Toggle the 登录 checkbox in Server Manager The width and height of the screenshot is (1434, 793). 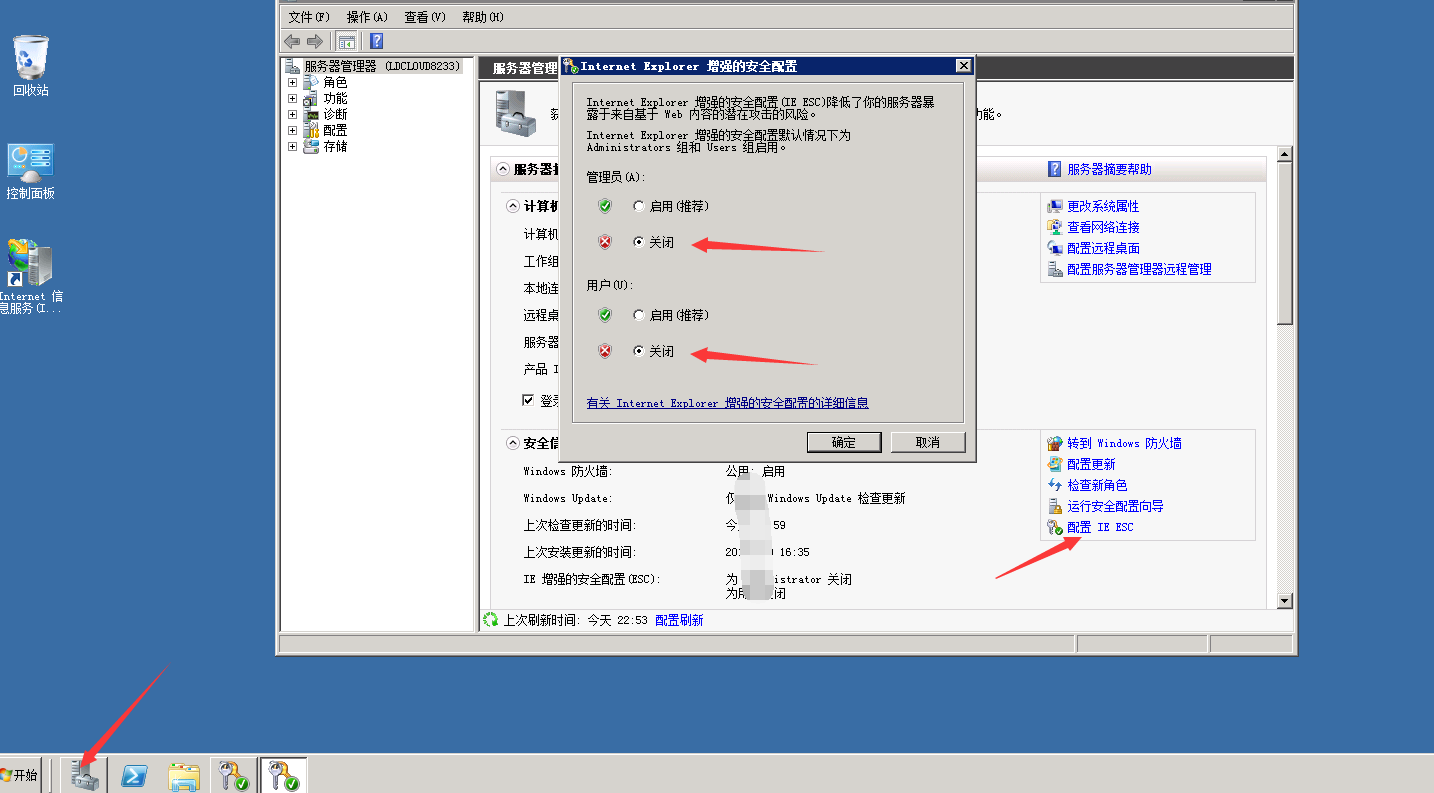click(x=529, y=400)
